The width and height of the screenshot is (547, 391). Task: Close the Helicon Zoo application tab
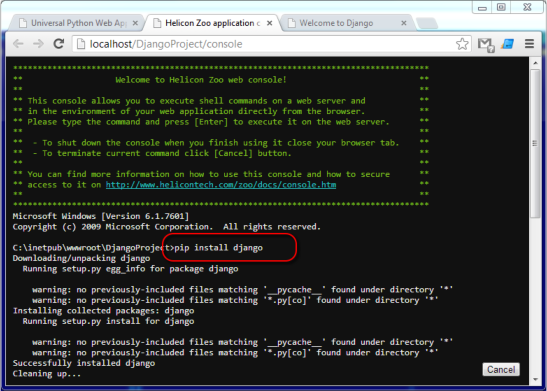point(270,23)
